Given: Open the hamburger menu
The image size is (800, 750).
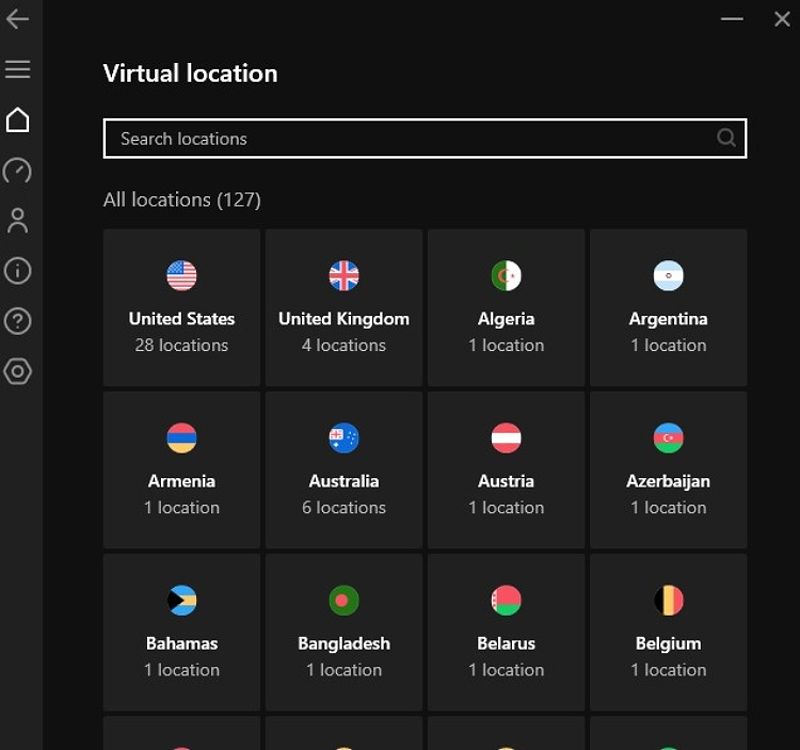Looking at the screenshot, I should click(x=17, y=69).
